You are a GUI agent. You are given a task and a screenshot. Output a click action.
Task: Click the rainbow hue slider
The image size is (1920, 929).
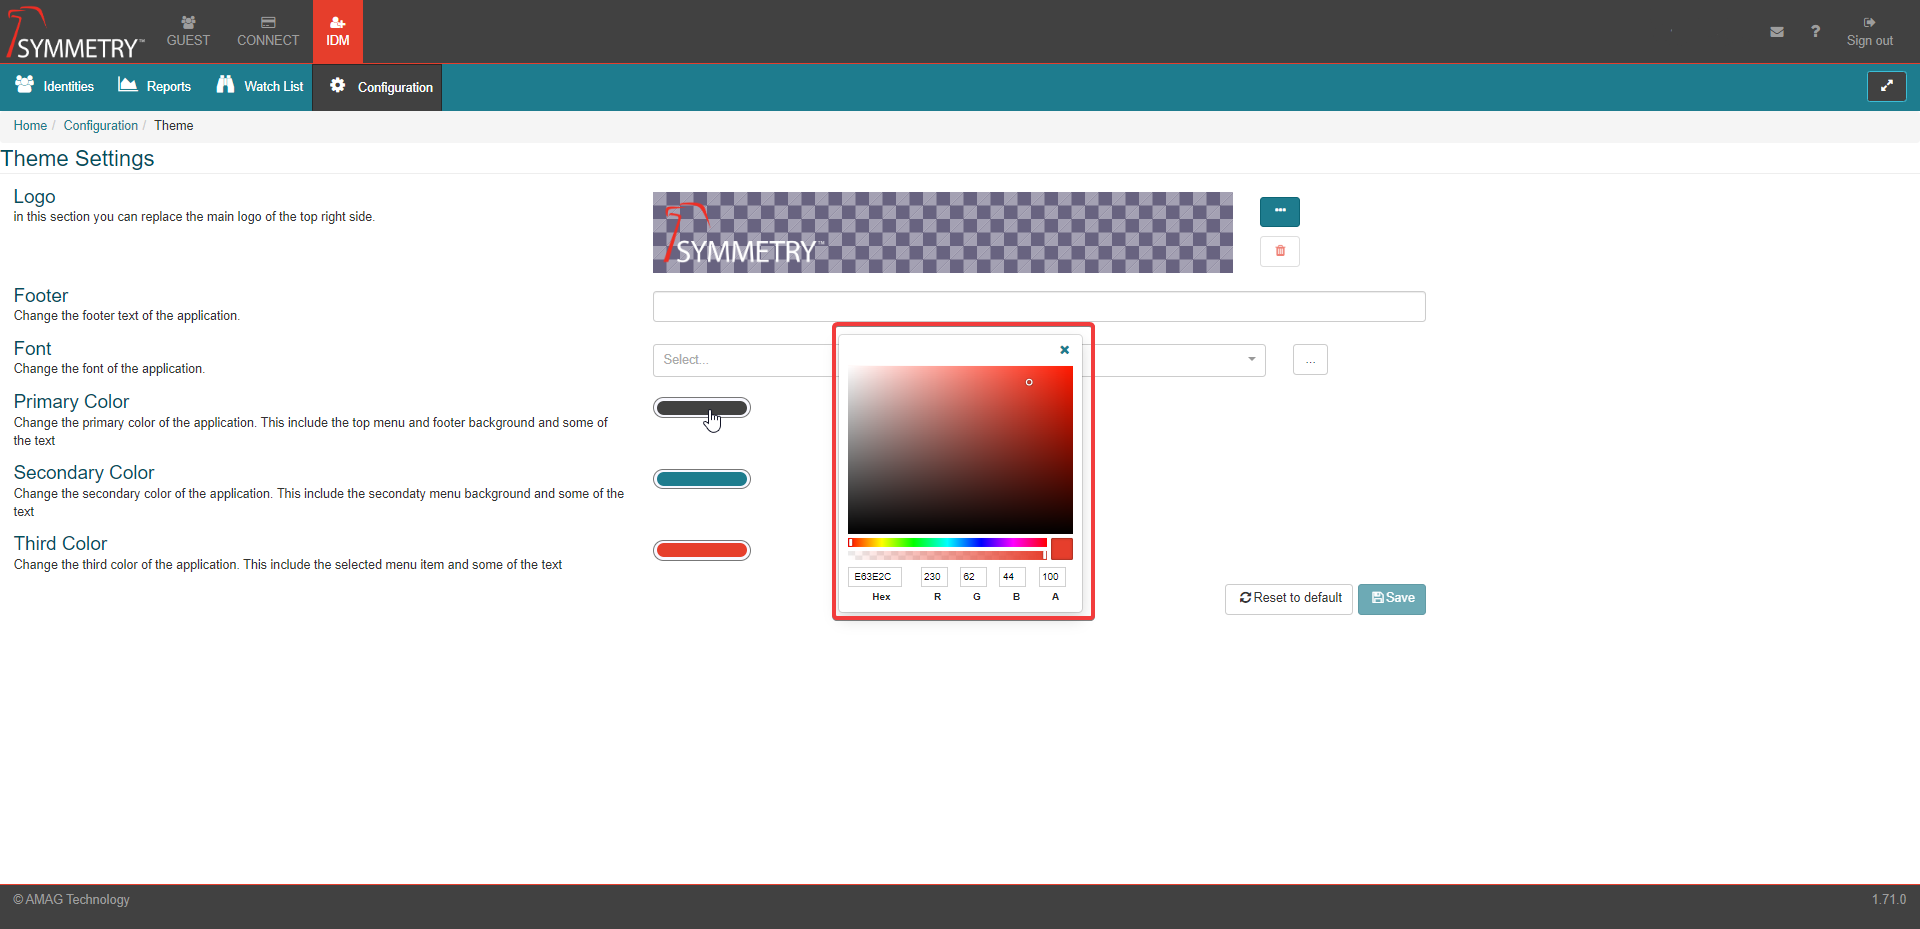[947, 542]
